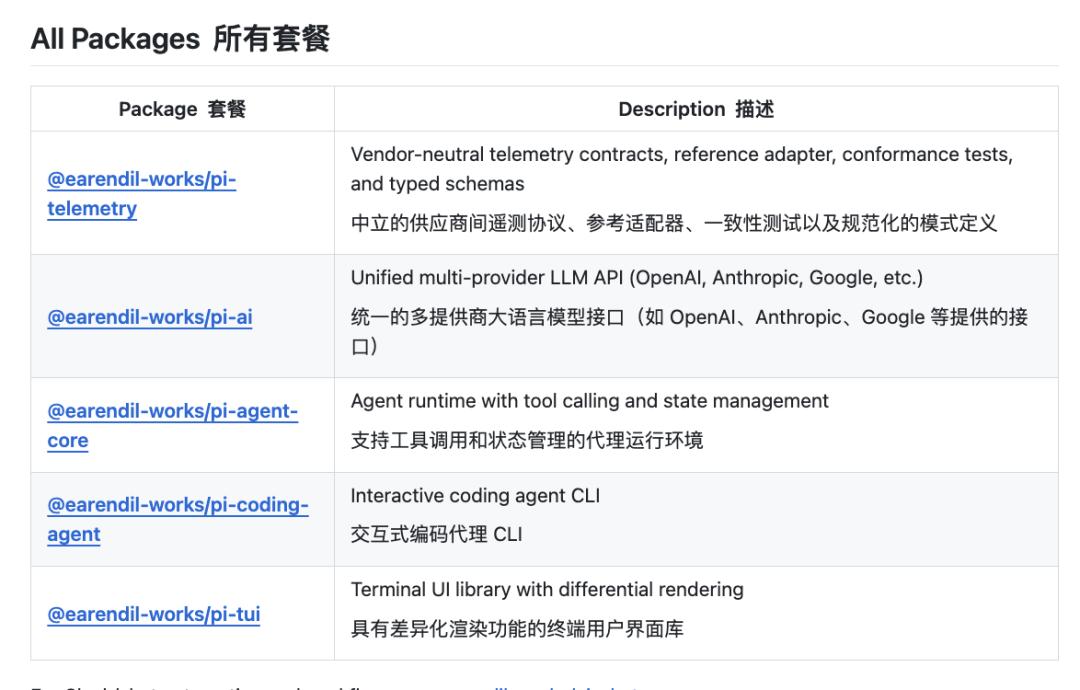This screenshot has height=690, width=1080.
Task: Click the Chinese text 交互式编码代理 CLI
Action: pyautogui.click(x=437, y=534)
